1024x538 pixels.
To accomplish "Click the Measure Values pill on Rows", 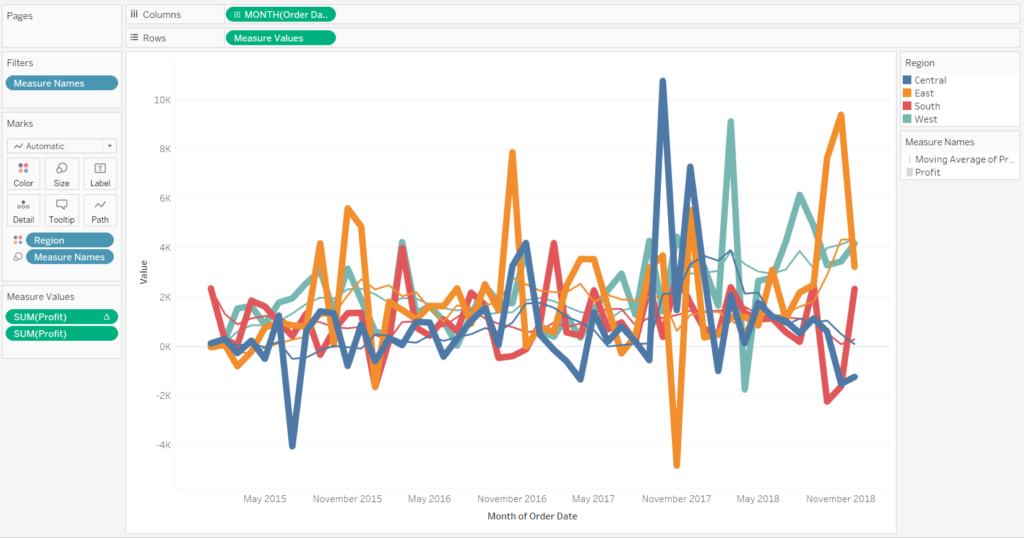I will 280,38.
